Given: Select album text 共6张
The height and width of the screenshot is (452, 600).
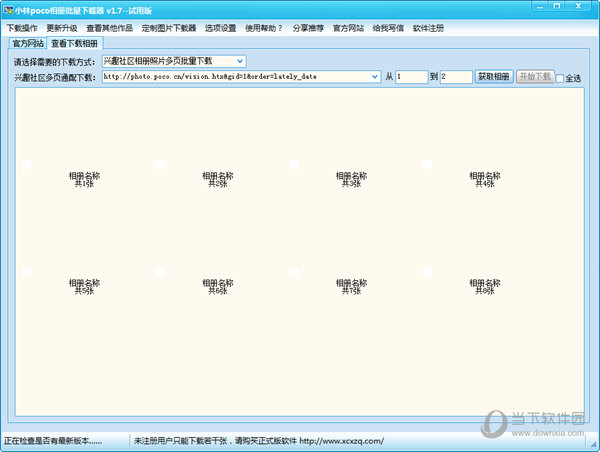Looking at the screenshot, I should pos(218,291).
